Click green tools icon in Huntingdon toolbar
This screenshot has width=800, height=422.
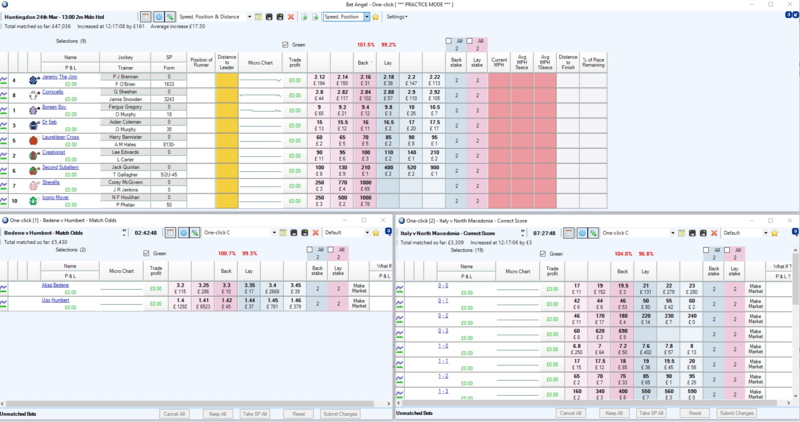click(x=170, y=17)
